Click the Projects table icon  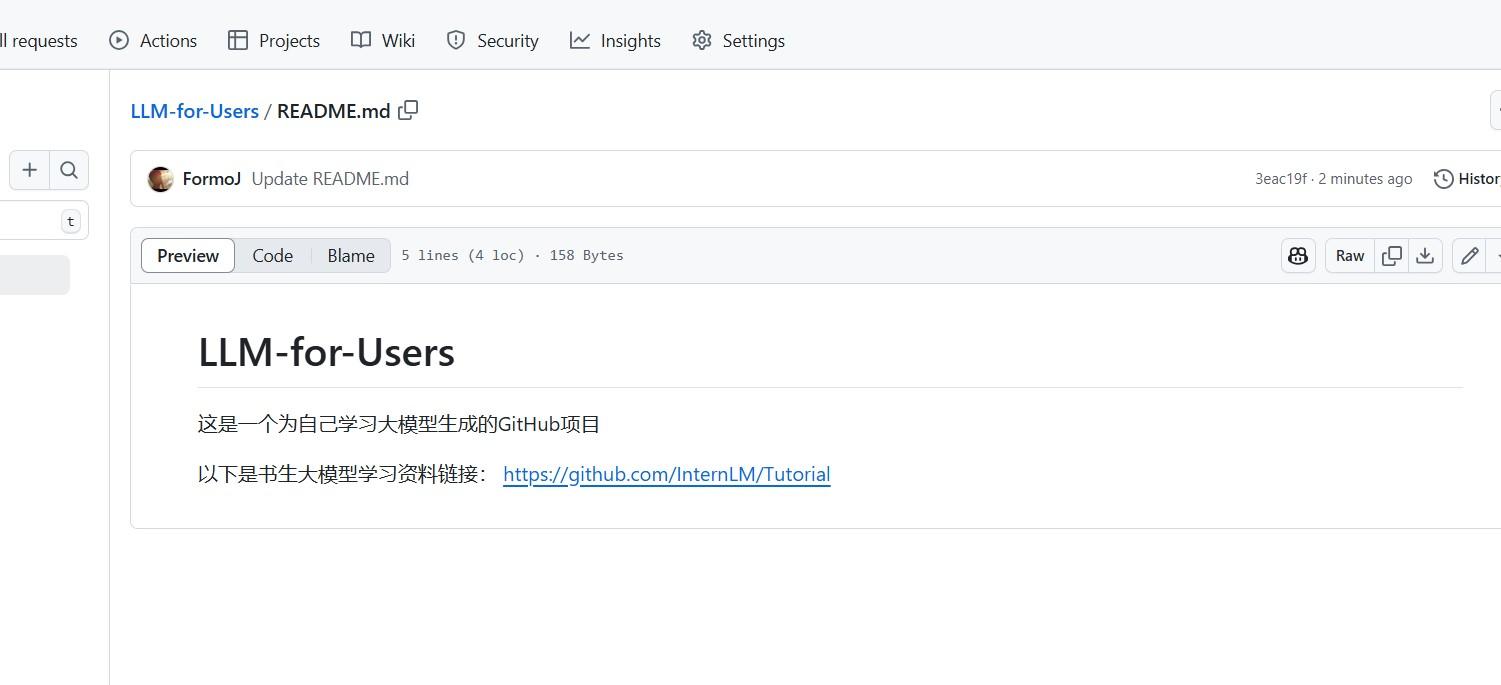pyautogui.click(x=238, y=40)
